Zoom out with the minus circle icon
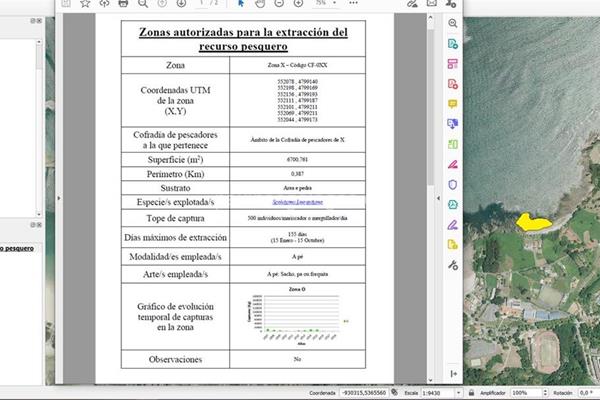 point(279,3)
